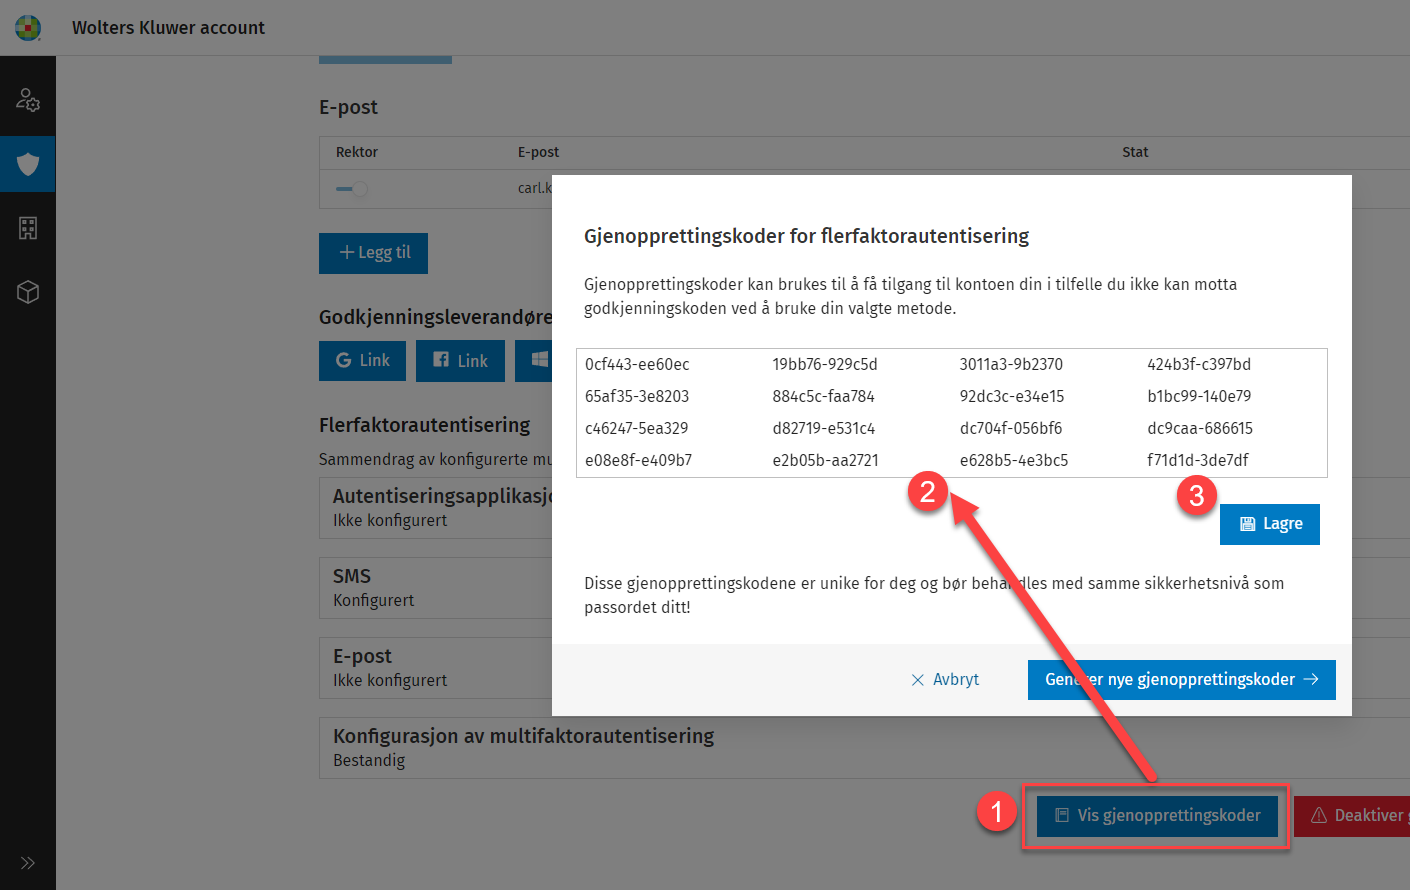This screenshot has height=890, width=1410.
Task: Select recovery code c46247-5ea329
Action: click(x=636, y=428)
